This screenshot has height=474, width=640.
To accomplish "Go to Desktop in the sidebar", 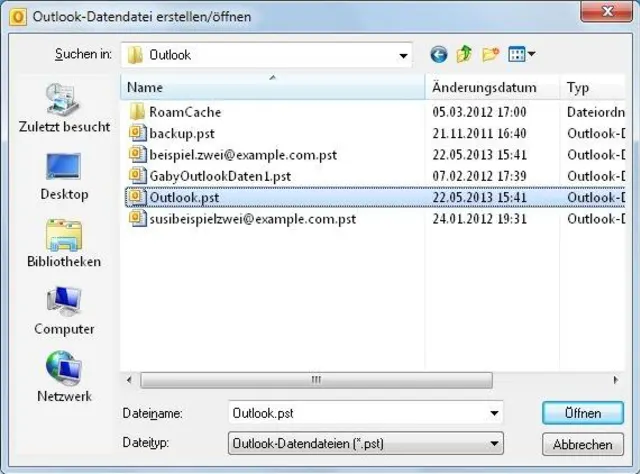I will [64, 177].
